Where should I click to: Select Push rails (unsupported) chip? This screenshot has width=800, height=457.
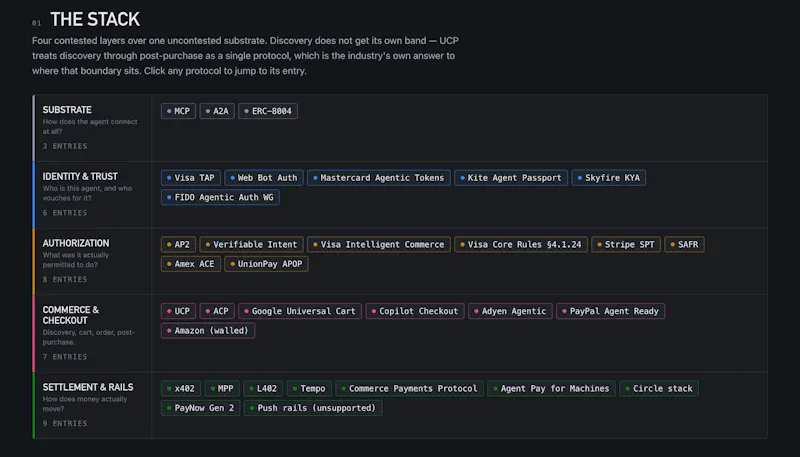coord(313,409)
